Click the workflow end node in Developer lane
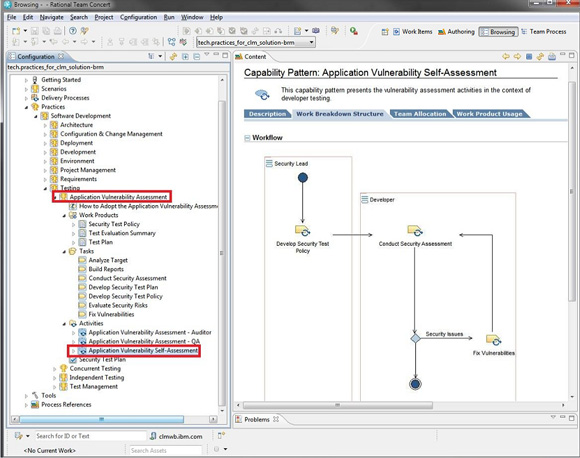 point(415,384)
